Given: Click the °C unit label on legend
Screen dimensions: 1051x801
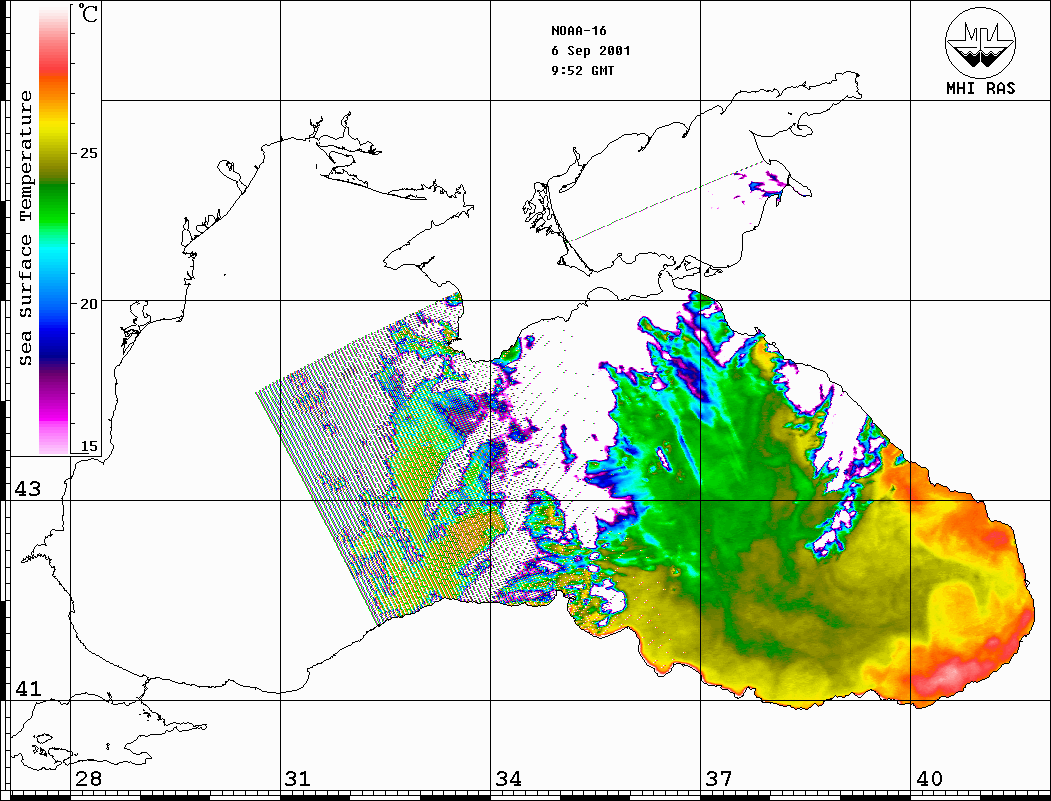Looking at the screenshot, I should tap(88, 13).
